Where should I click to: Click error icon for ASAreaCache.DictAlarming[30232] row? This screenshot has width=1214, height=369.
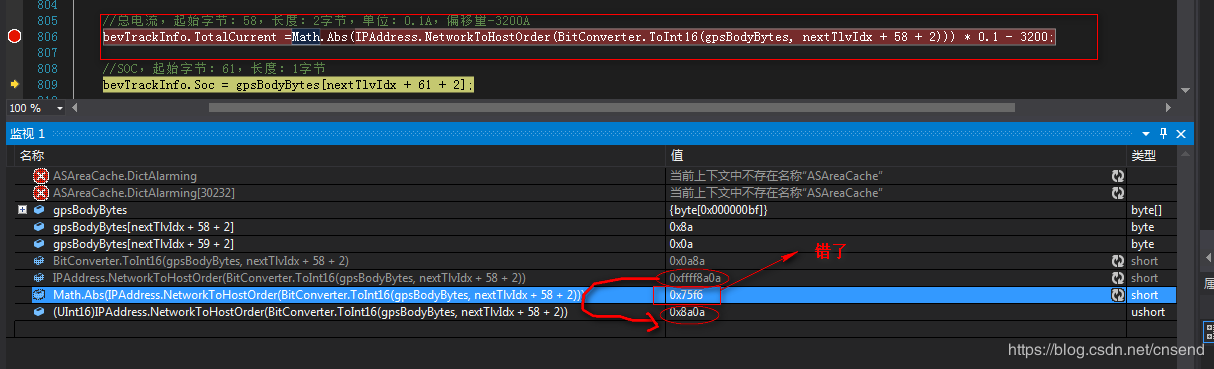41,193
